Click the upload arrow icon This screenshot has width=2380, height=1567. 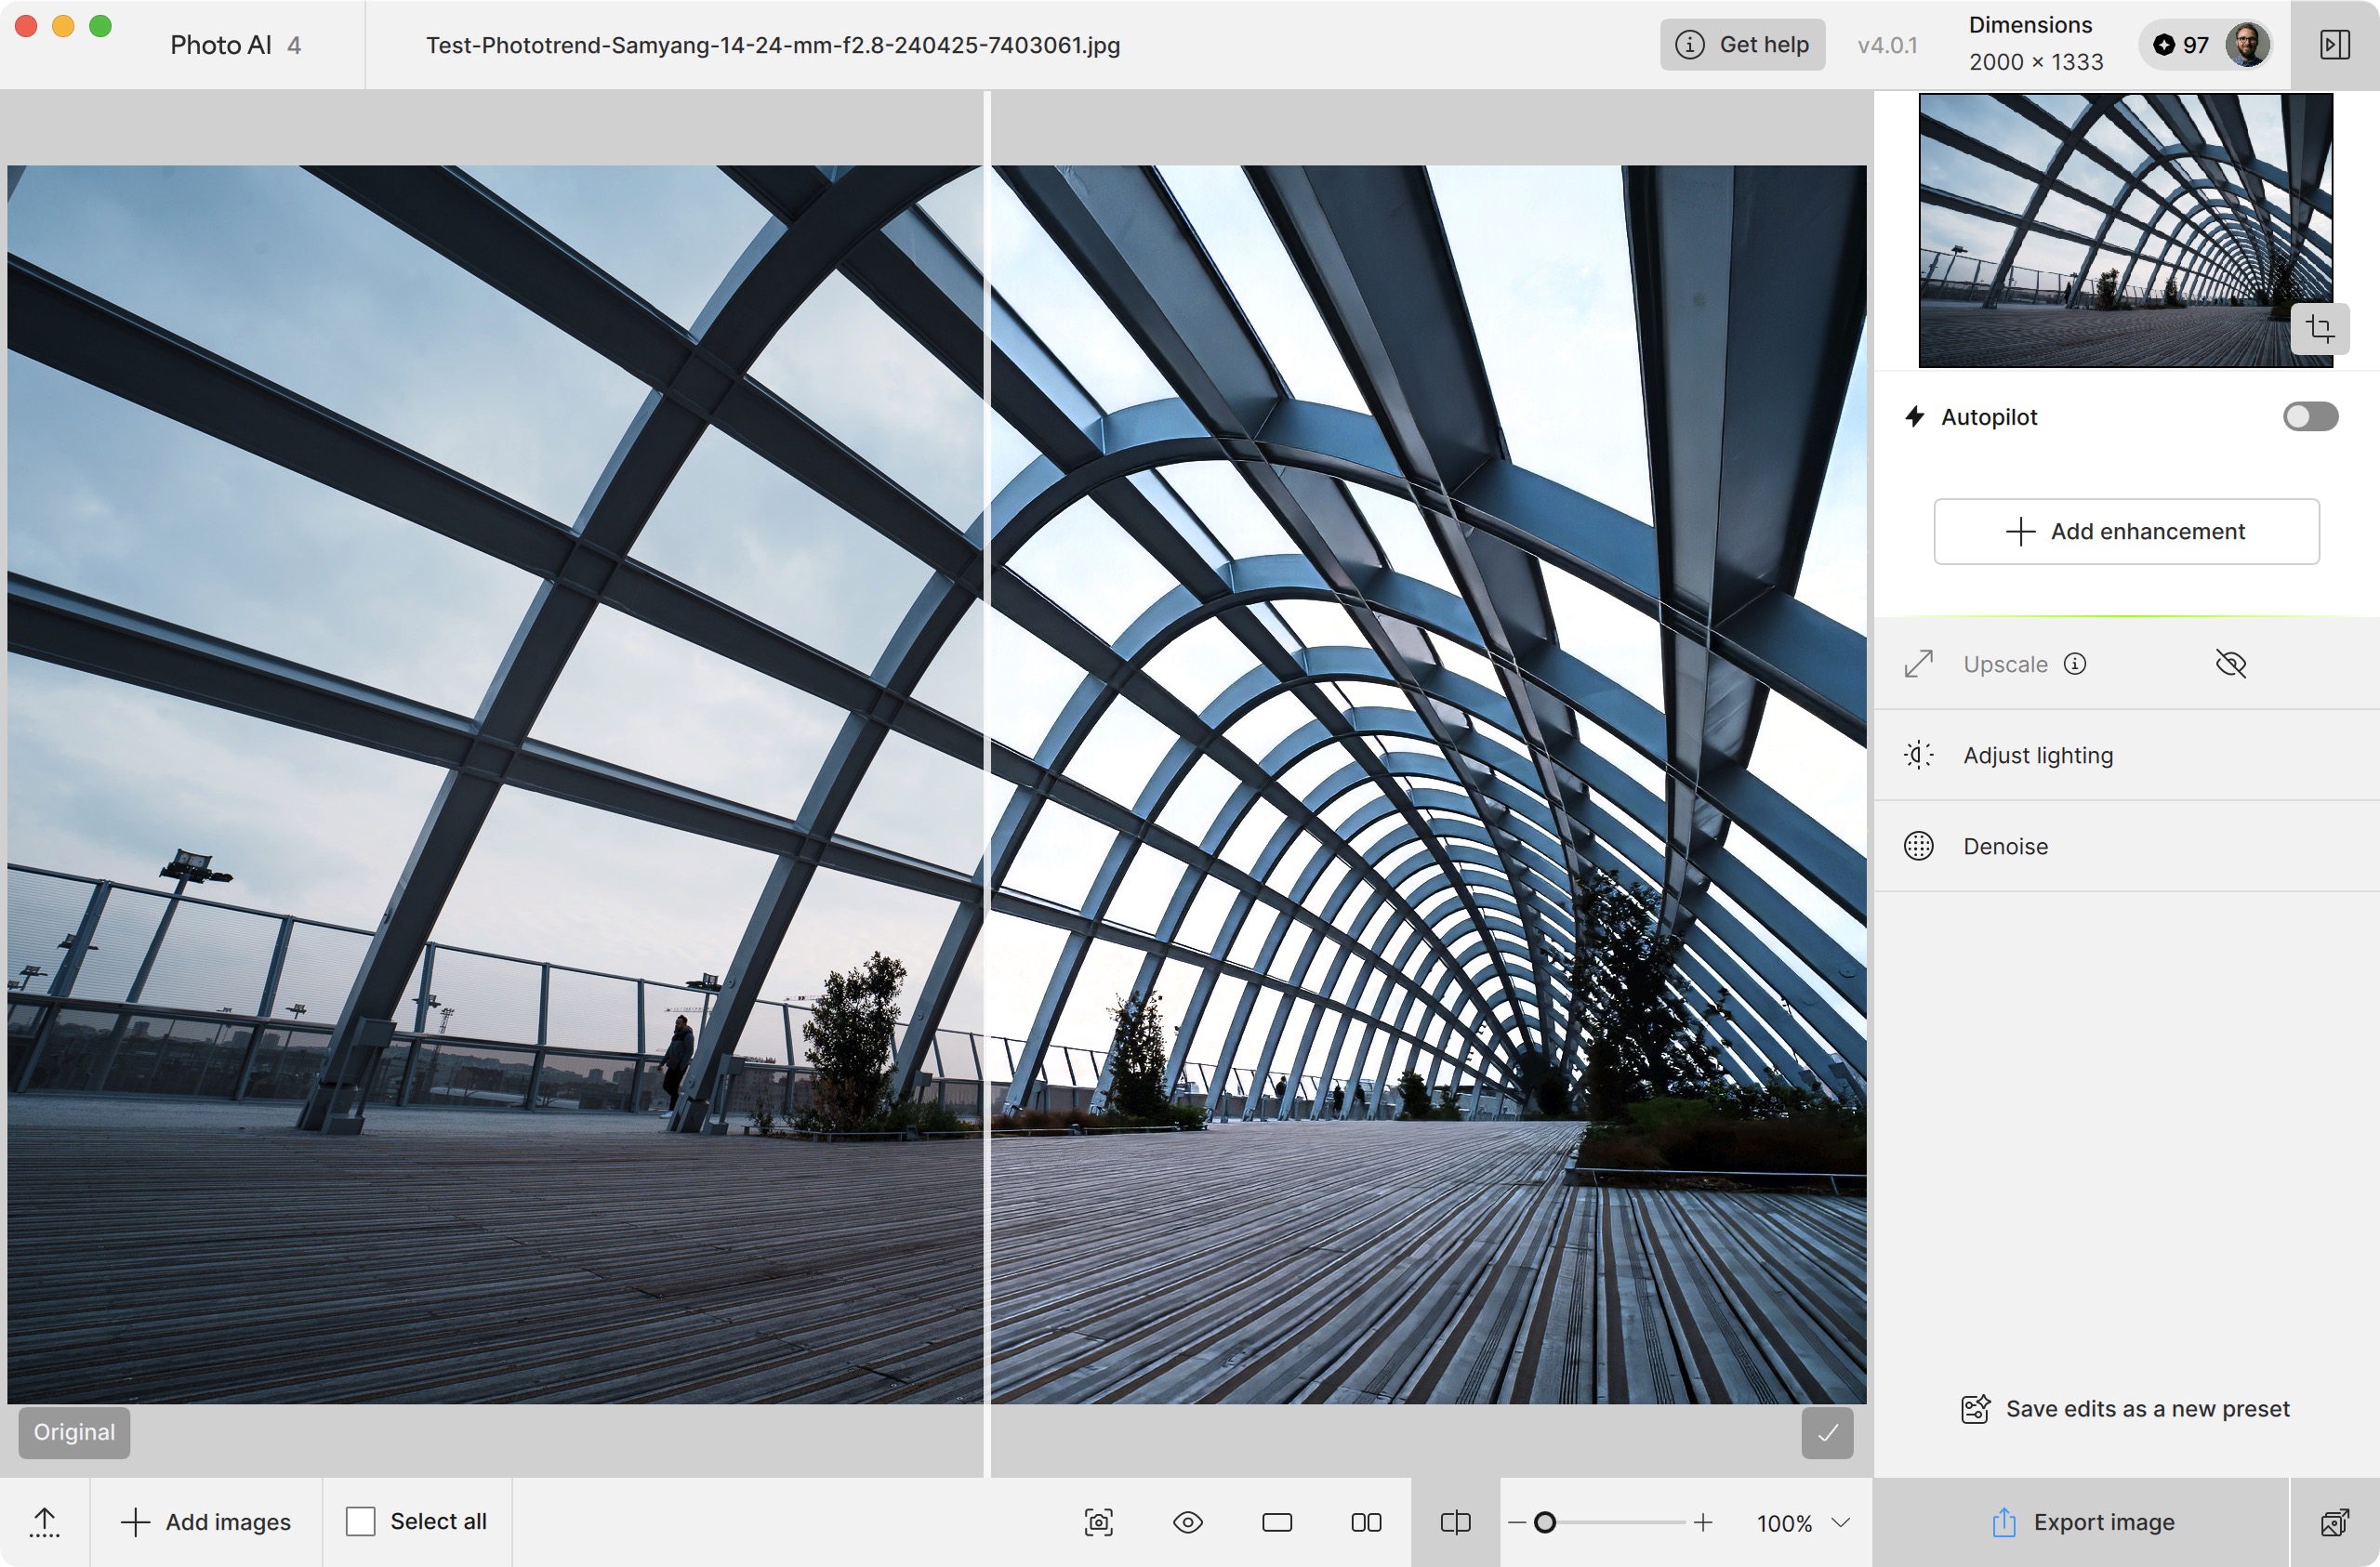click(x=44, y=1522)
